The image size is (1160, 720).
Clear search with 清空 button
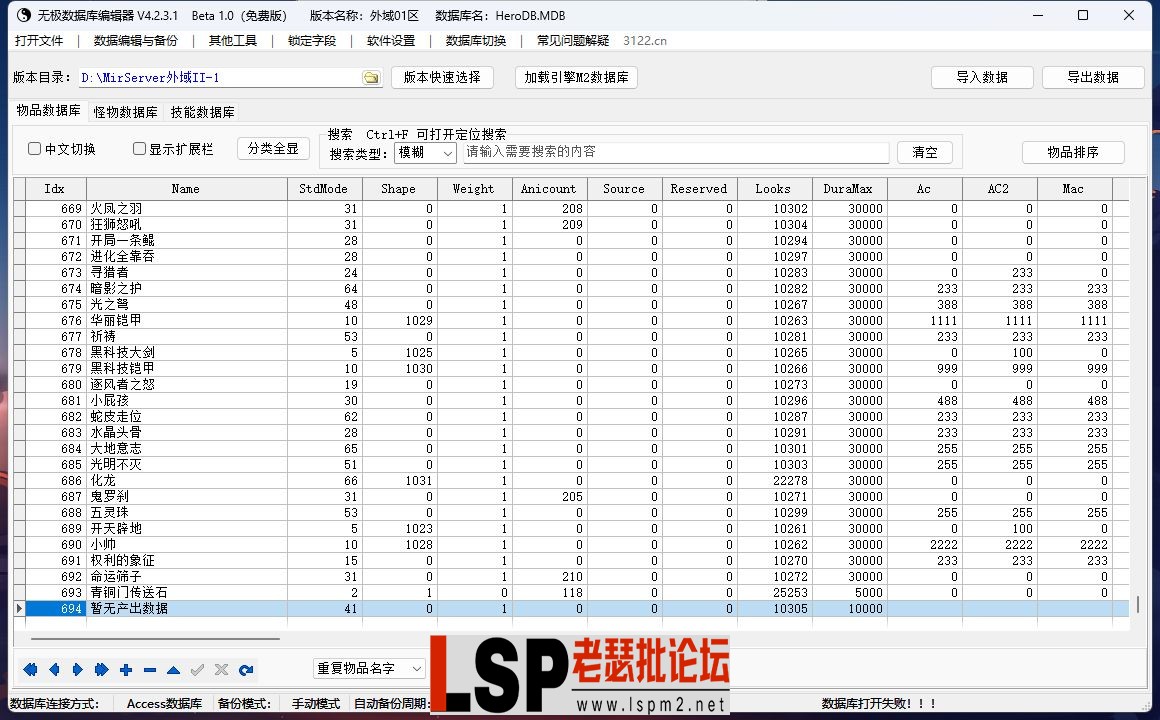924,152
